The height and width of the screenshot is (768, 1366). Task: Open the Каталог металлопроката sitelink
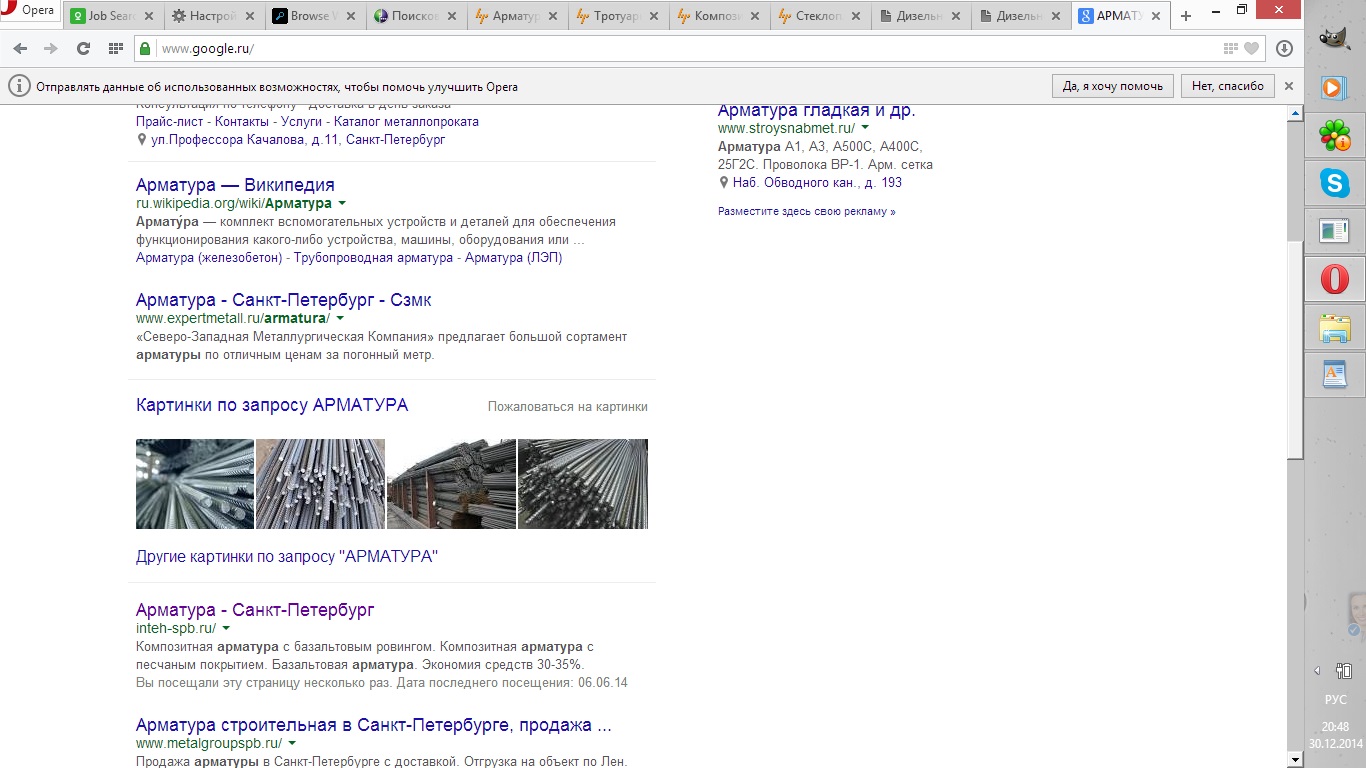tap(406, 122)
